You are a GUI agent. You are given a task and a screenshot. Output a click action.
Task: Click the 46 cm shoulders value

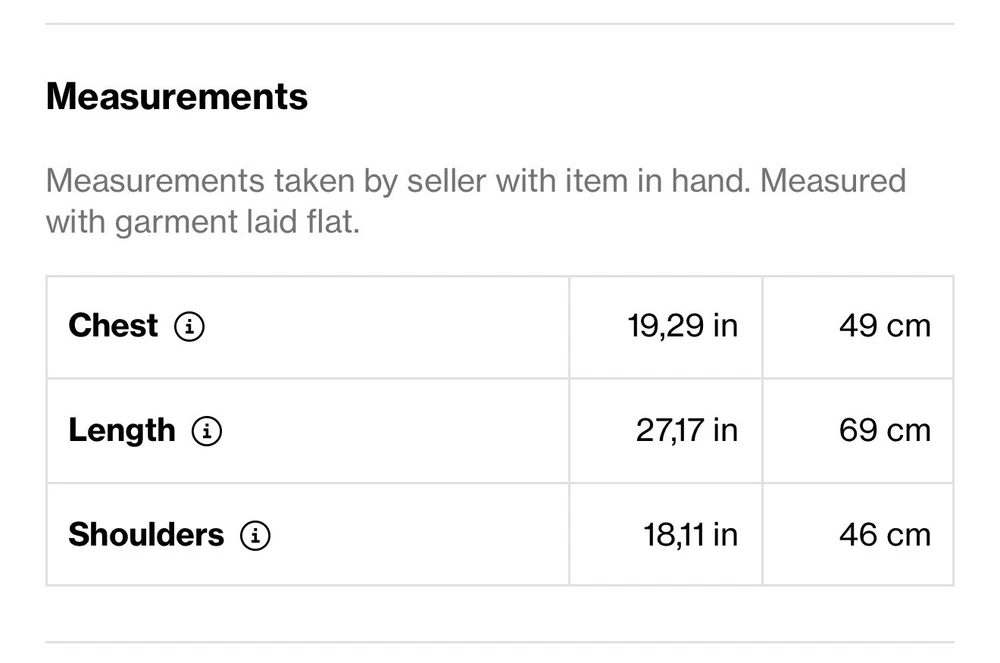click(x=884, y=535)
